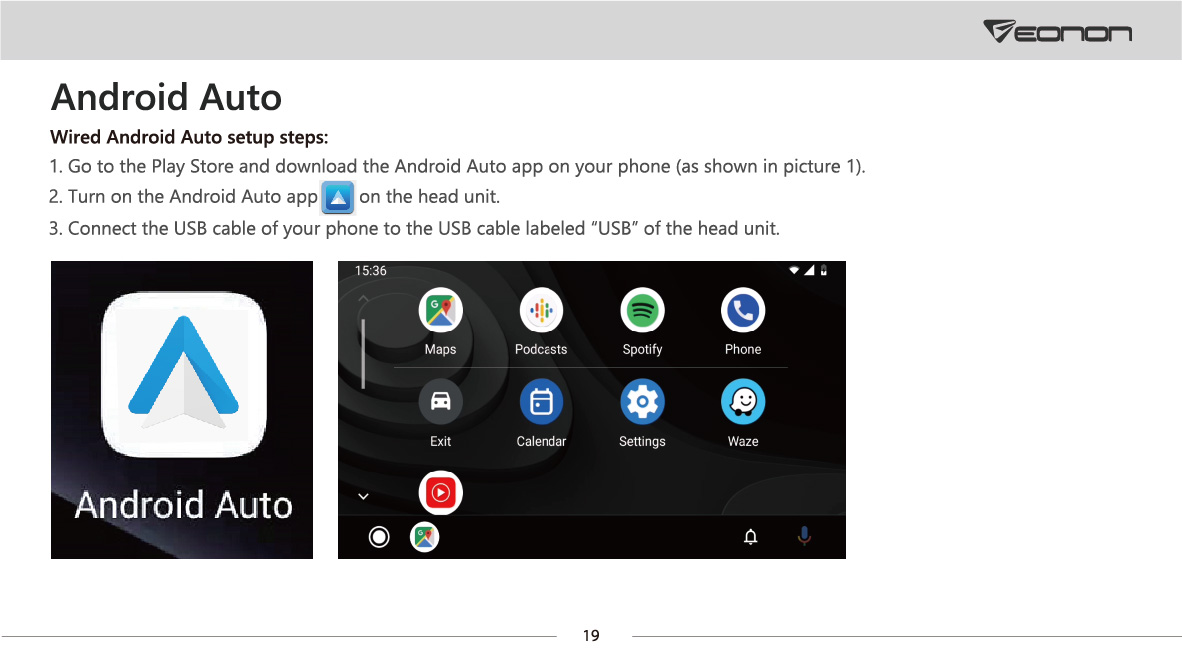Screen dimensions: 1182x651
Task: Click the Wi-Fi status icon
Action: (794, 270)
